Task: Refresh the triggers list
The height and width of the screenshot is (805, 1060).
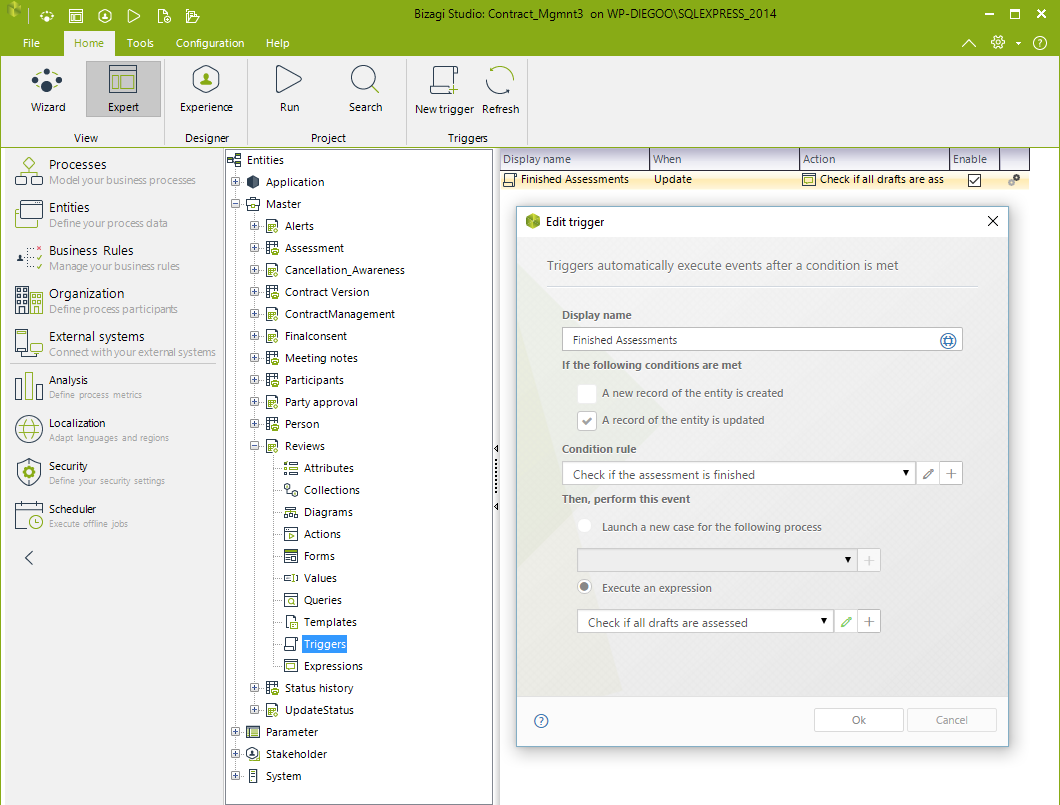Action: 500,91
